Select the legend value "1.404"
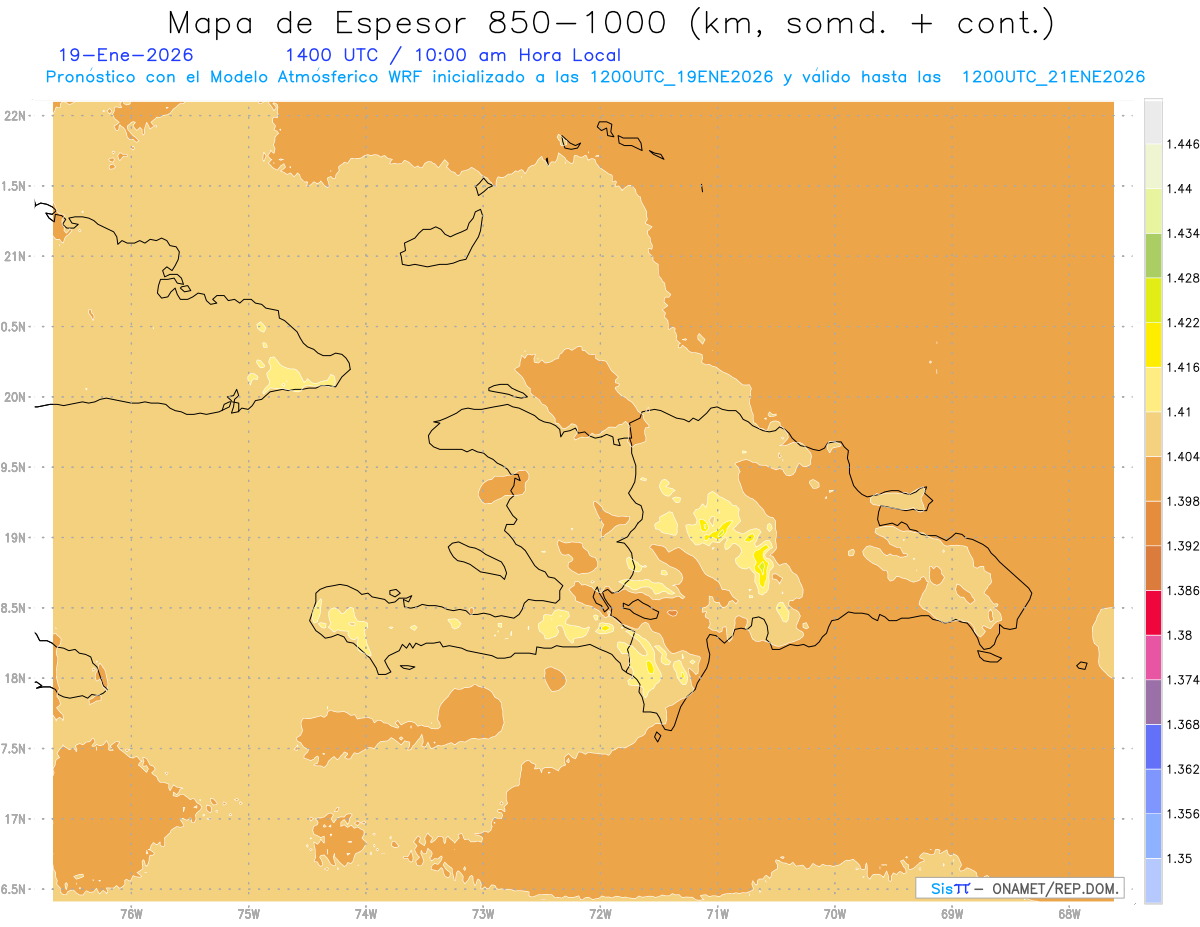Screen dimensions: 1200x927 [x=1183, y=456]
